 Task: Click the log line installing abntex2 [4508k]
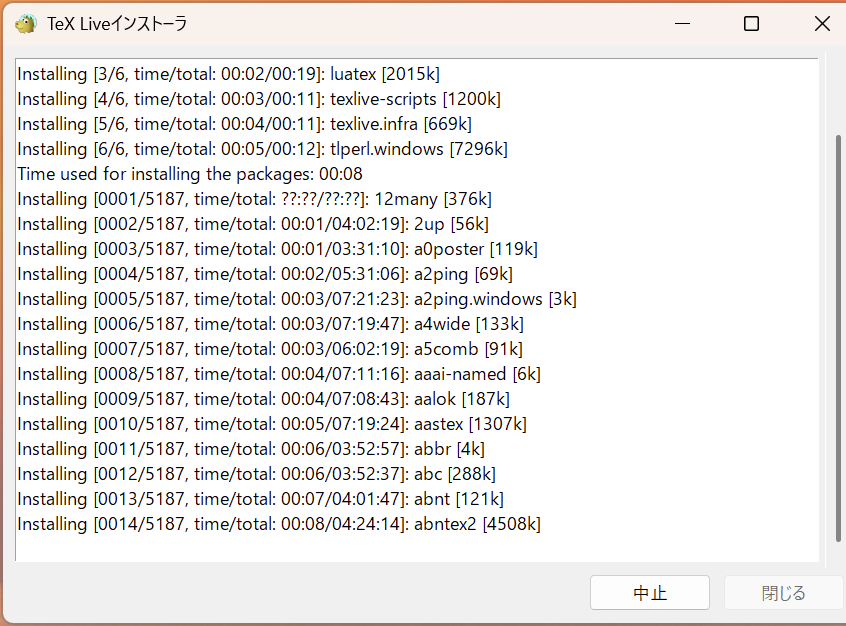279,524
